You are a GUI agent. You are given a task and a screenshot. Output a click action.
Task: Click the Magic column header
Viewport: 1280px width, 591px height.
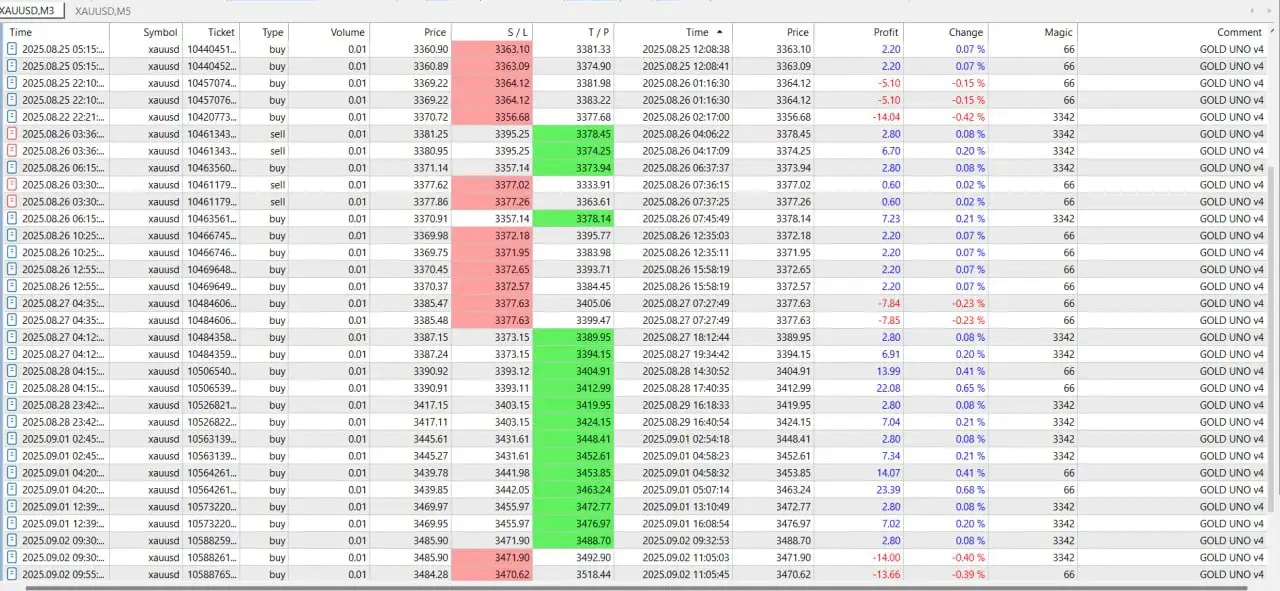[x=1056, y=32]
